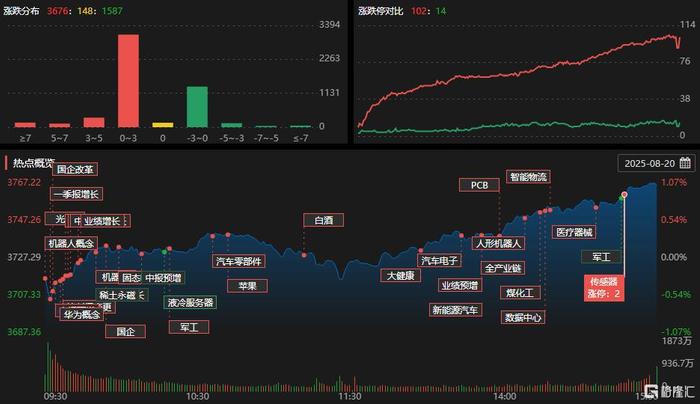The width and height of the screenshot is (700, 404).
Task: Open the calendar icon beside 2025-08-20
Action: [x=685, y=163]
